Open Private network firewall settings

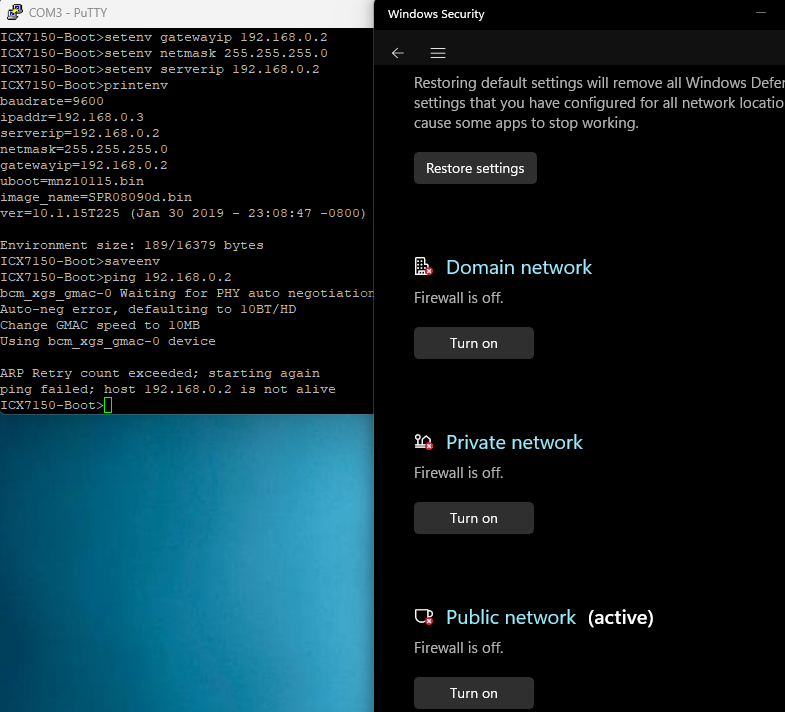514,442
